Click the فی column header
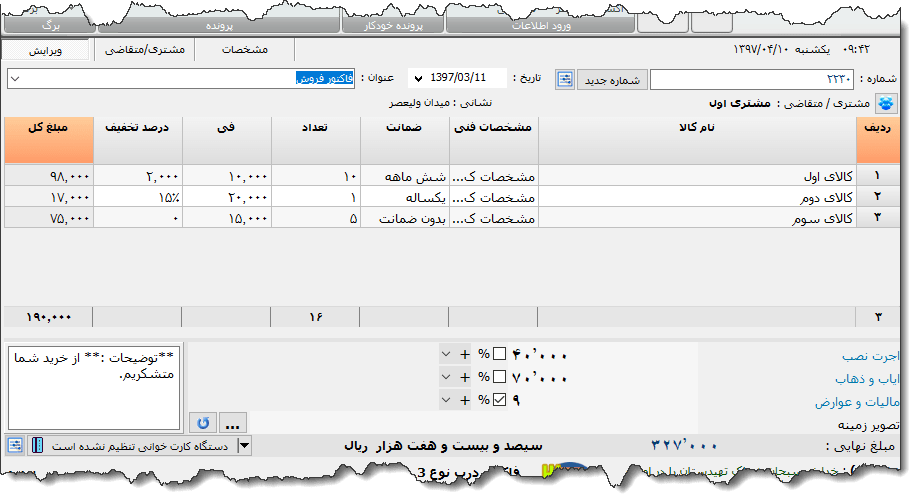The width and height of the screenshot is (910, 494). coord(227,140)
